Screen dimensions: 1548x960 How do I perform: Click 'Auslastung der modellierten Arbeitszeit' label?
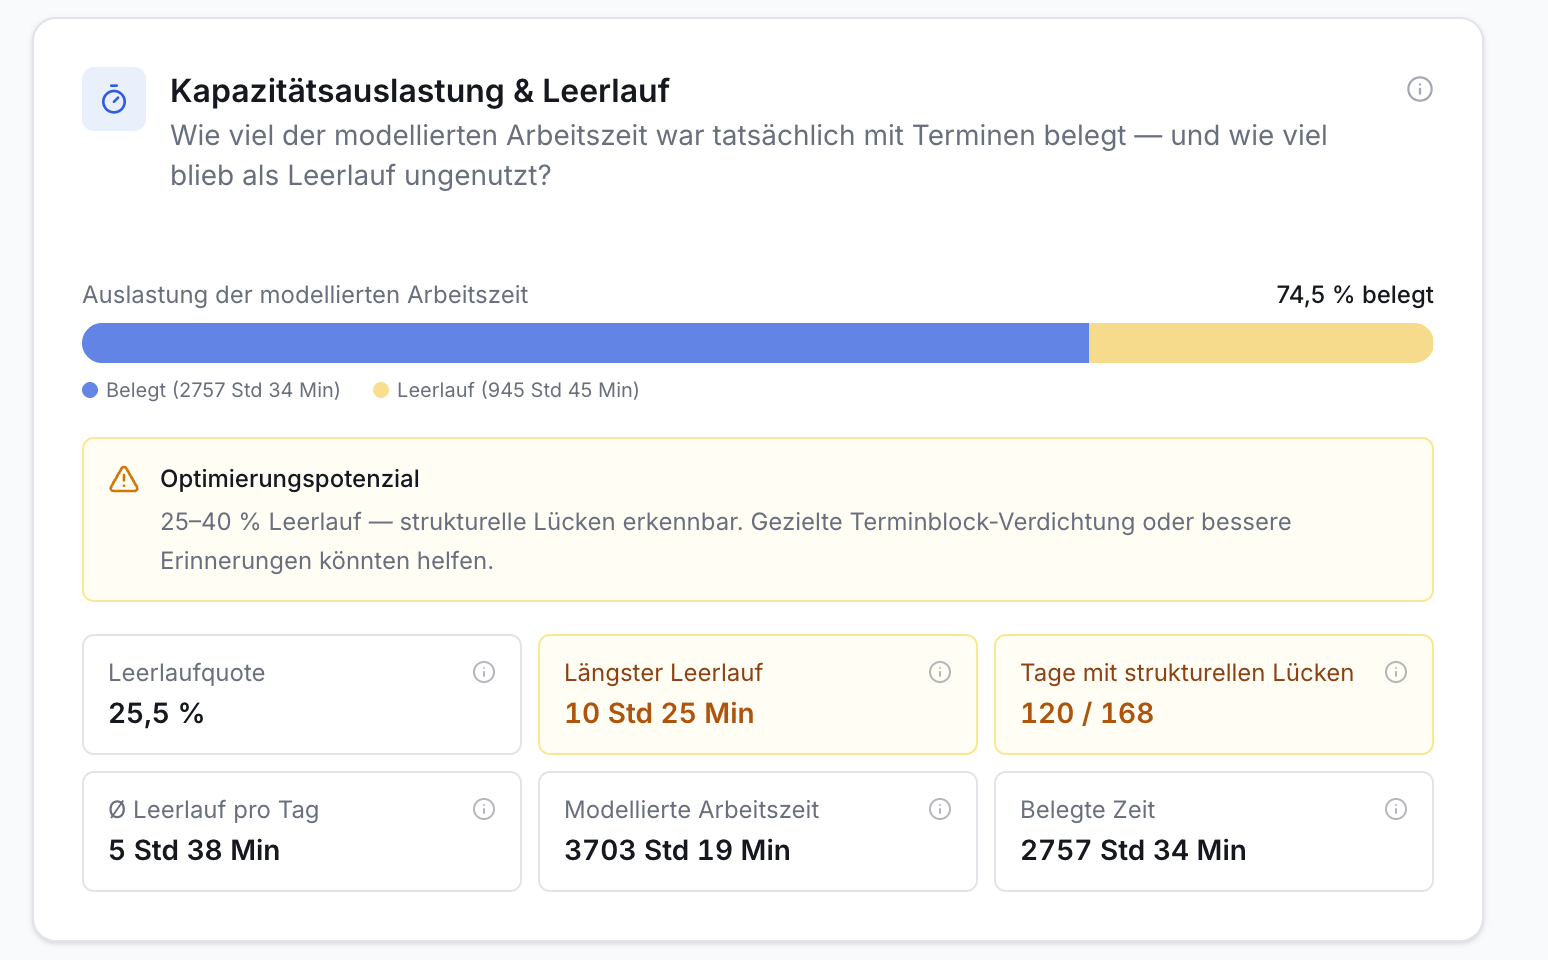305,295
